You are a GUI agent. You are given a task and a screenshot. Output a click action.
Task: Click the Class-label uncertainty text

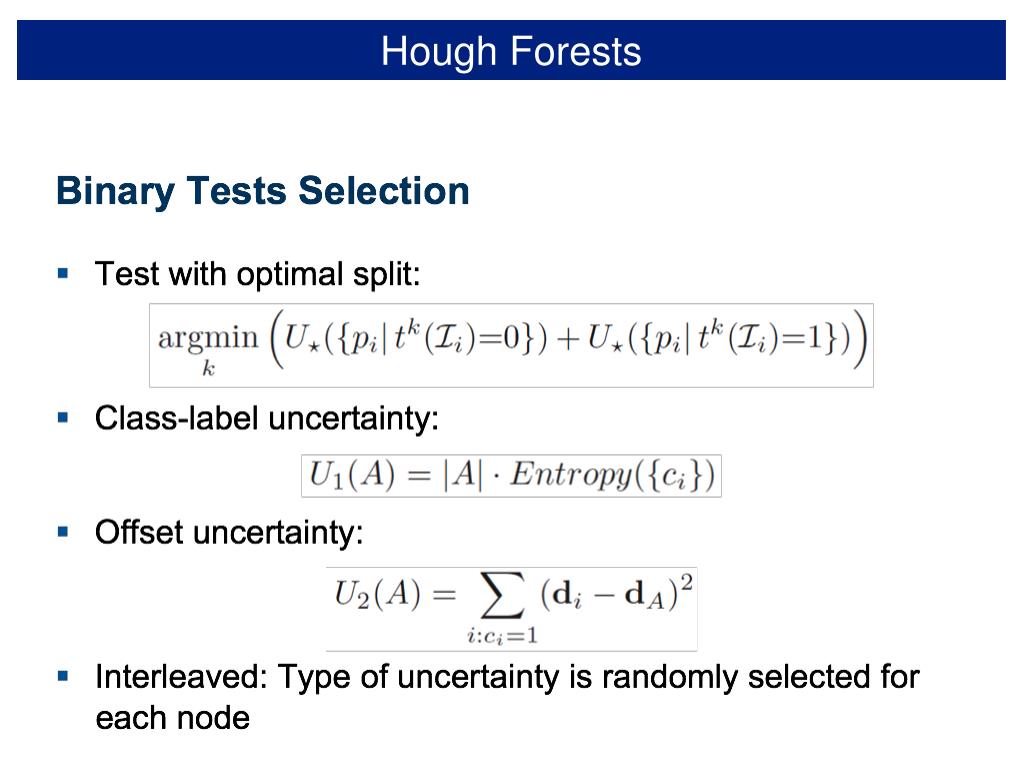pos(266,419)
